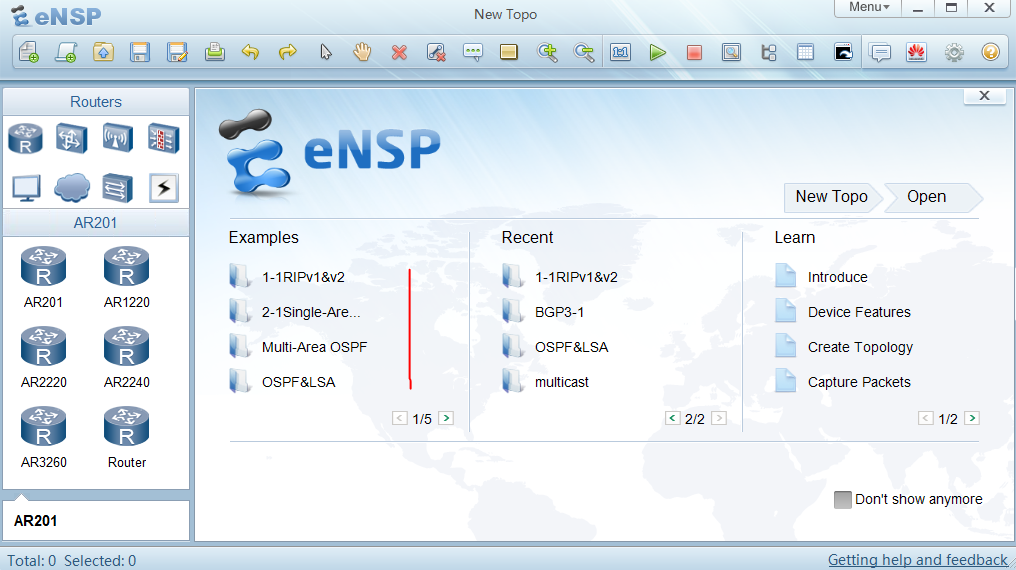Click the Print icon
Image resolution: width=1016 pixels, height=570 pixels.
[x=214, y=52]
